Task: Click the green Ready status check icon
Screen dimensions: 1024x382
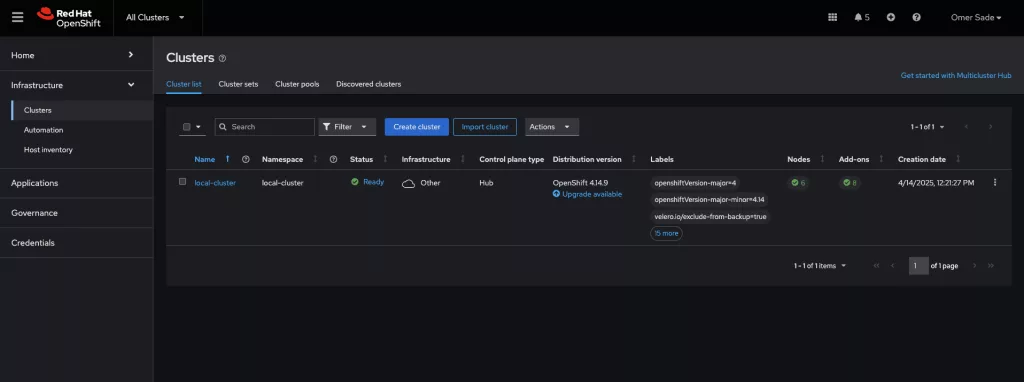Action: (355, 182)
